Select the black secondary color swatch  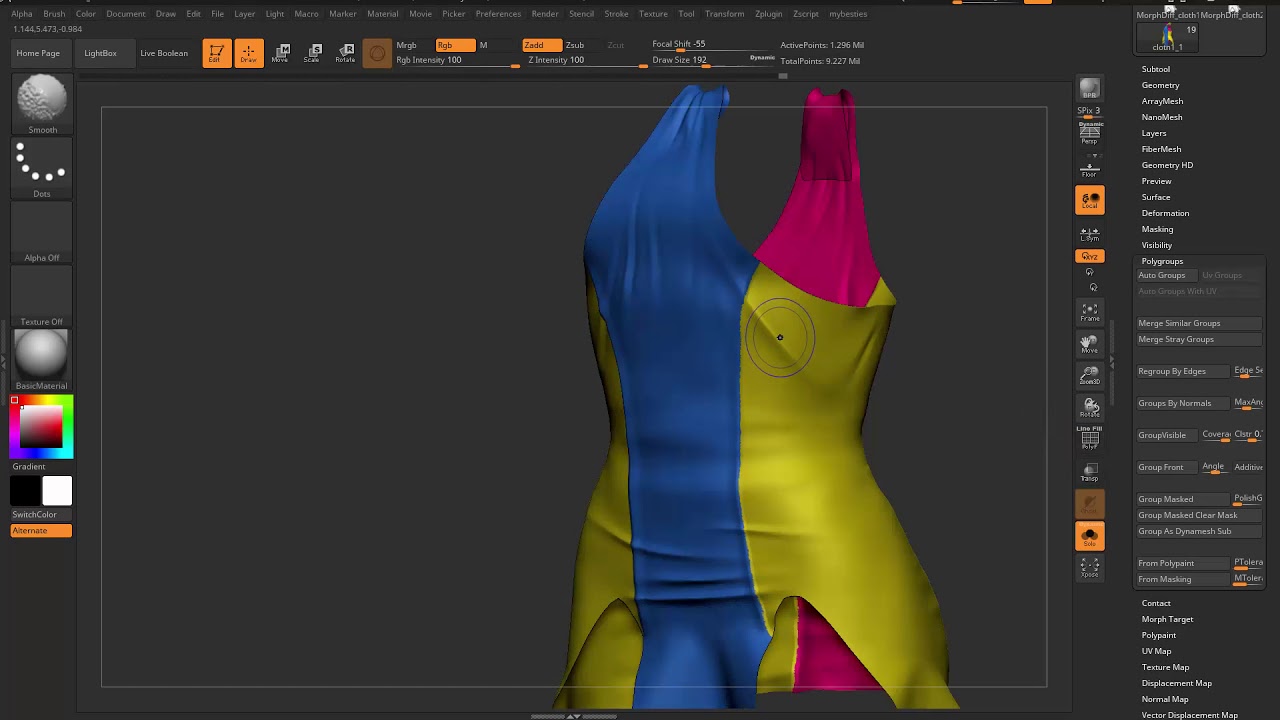click(26, 491)
